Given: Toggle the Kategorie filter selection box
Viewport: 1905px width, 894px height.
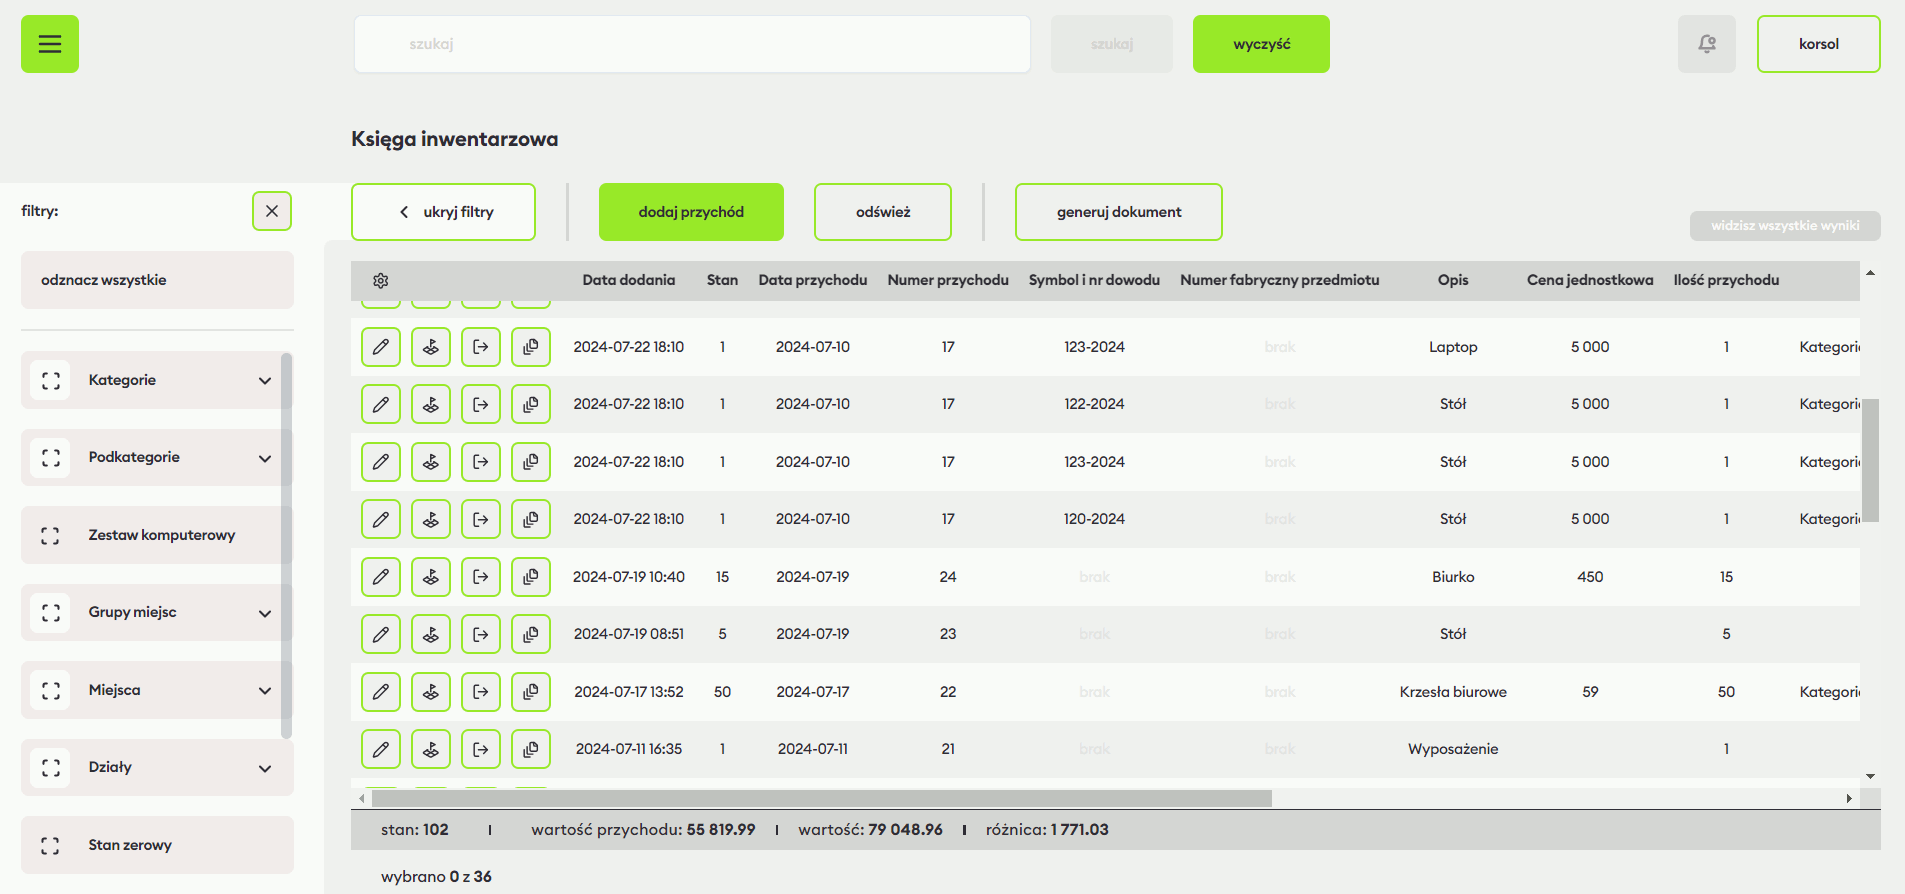Looking at the screenshot, I should [x=51, y=381].
